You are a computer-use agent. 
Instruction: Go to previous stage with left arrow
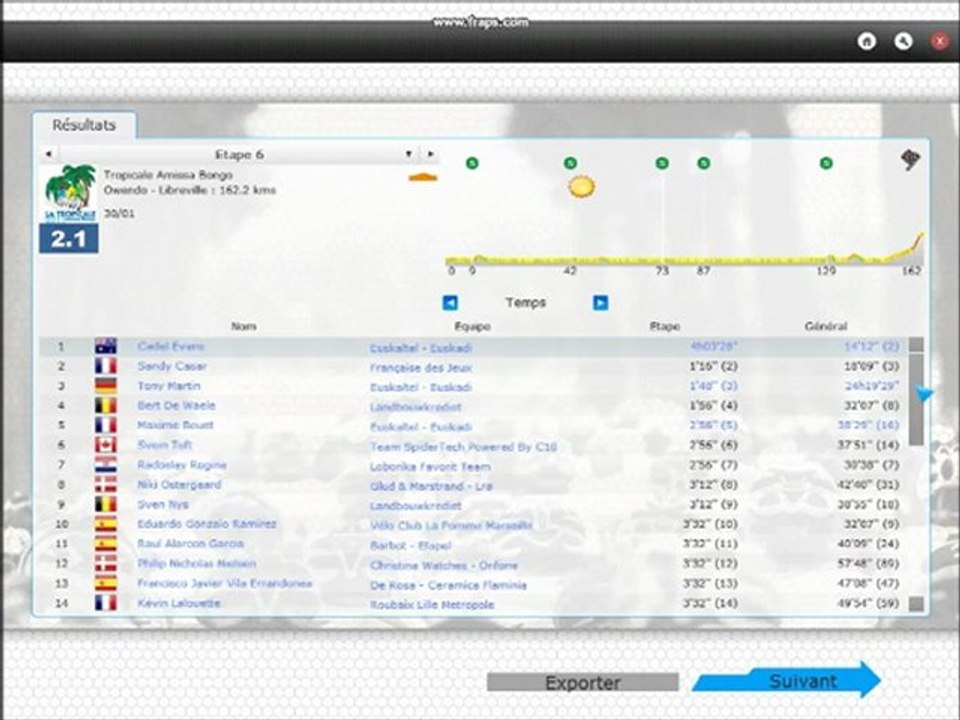(48, 154)
